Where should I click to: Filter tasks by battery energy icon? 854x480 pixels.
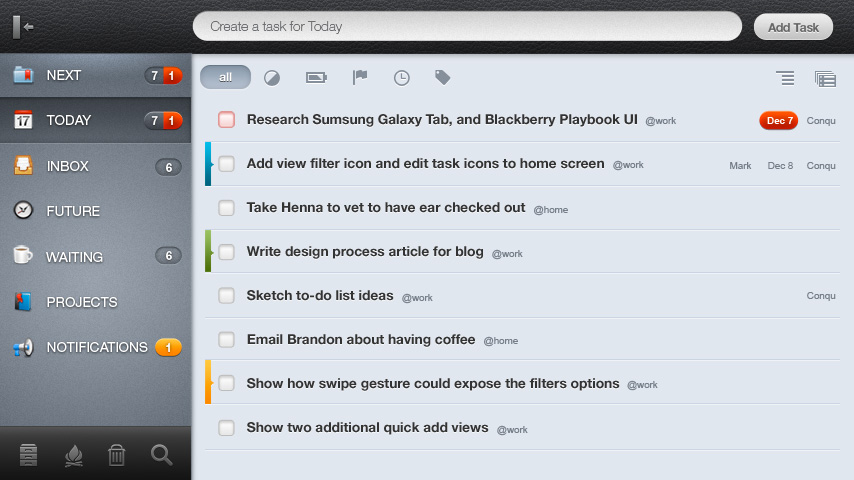(316, 77)
